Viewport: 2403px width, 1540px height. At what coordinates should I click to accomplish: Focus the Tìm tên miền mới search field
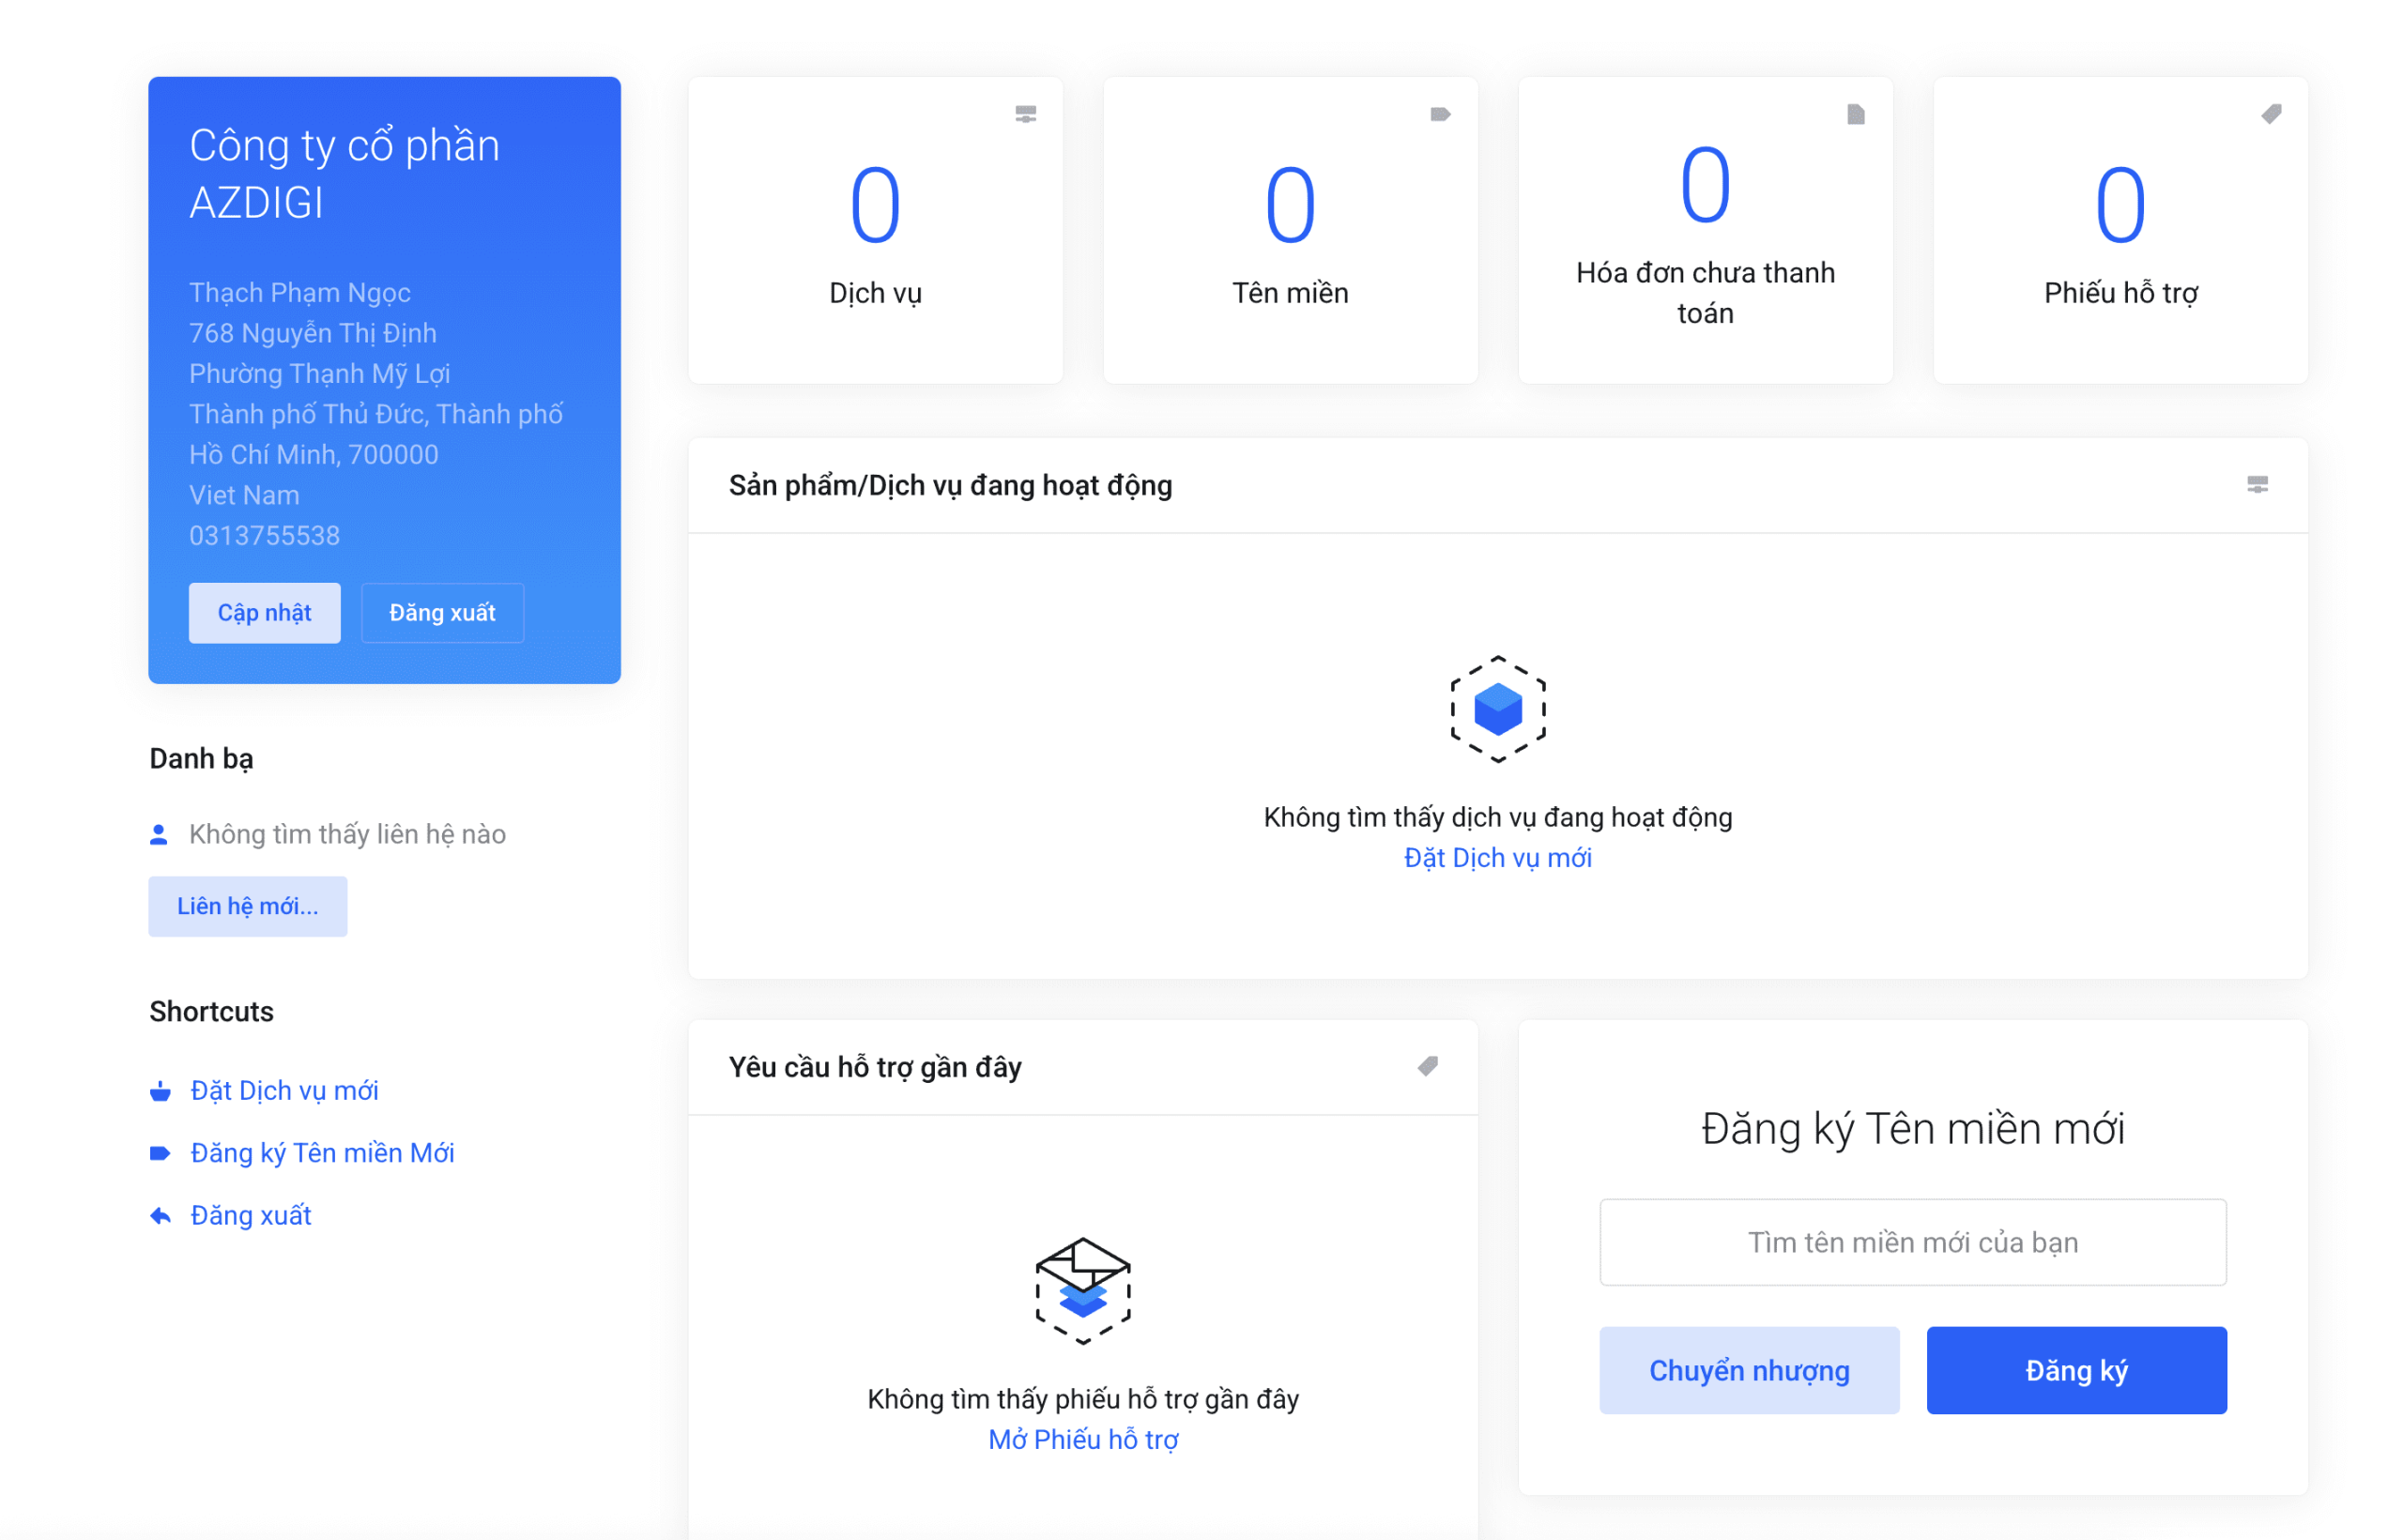click(1912, 1242)
